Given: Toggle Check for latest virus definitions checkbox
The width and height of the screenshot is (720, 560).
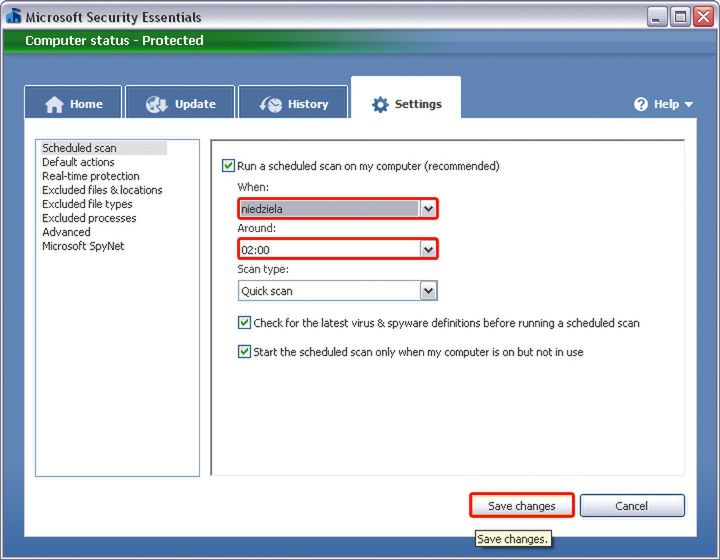Looking at the screenshot, I should coord(244,323).
